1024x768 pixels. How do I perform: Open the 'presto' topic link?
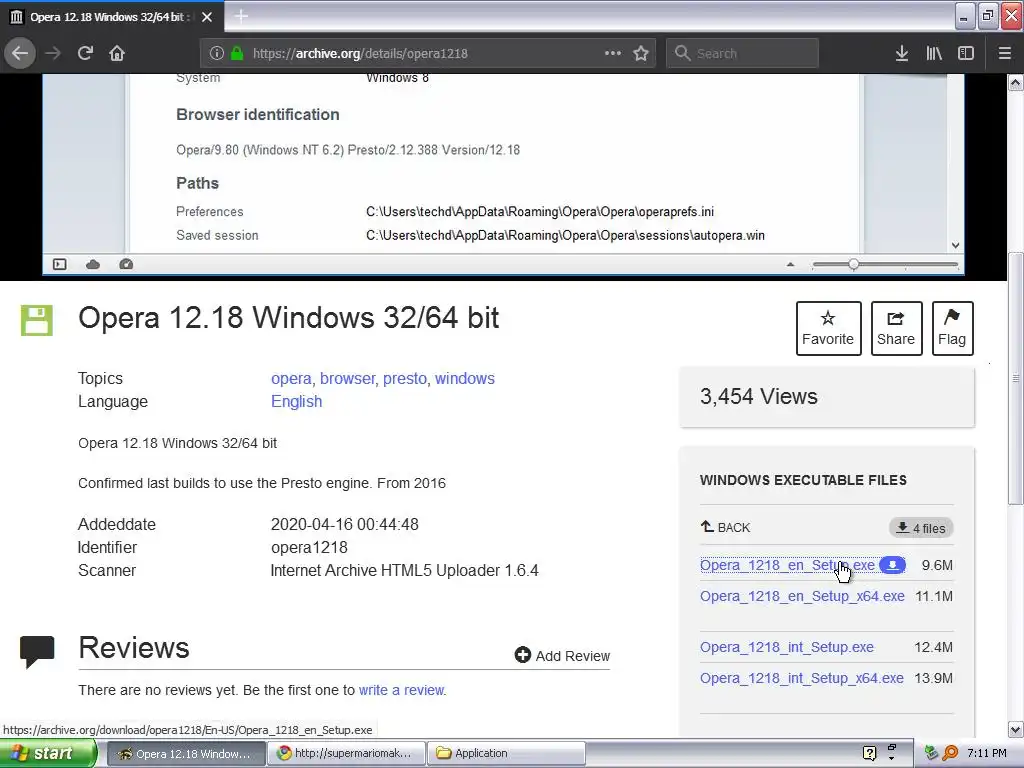click(x=404, y=379)
